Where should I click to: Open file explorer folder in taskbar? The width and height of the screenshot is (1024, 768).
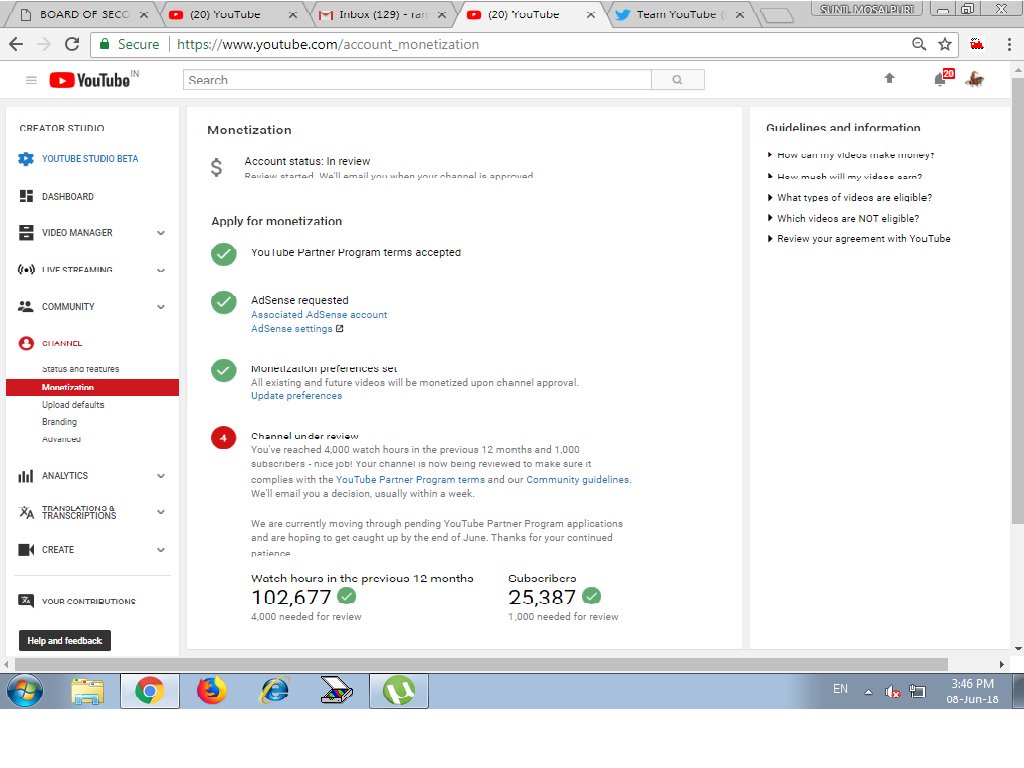(x=88, y=691)
